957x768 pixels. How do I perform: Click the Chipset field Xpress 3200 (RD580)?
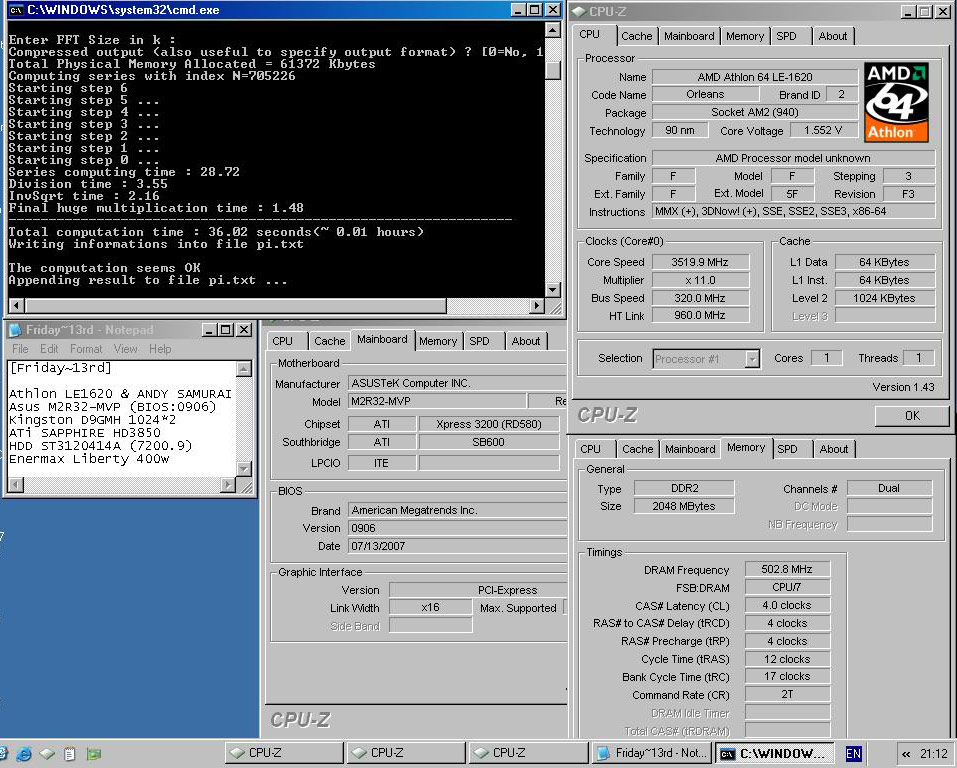tap(489, 424)
